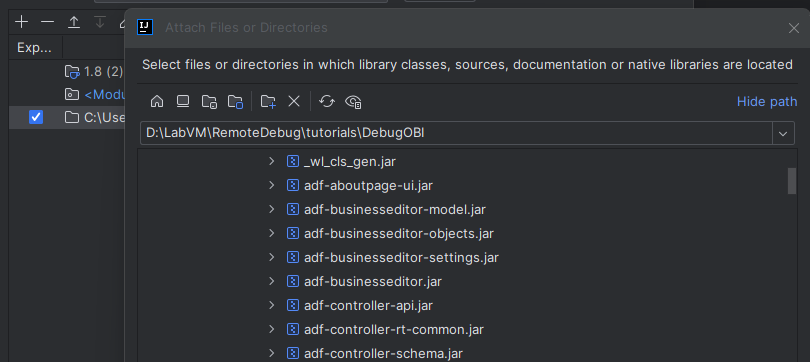Select adf-businesseditor-objects.jar file
The height and width of the screenshot is (362, 810).
(399, 233)
